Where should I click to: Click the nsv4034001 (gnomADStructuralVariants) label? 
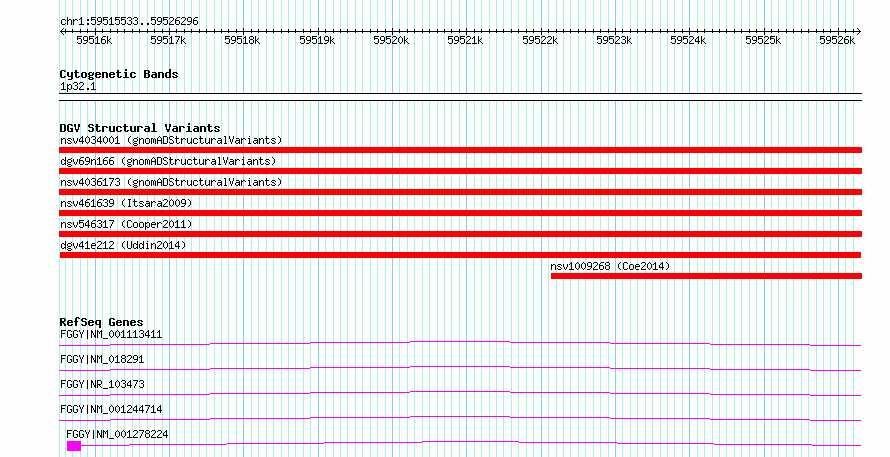(171, 140)
